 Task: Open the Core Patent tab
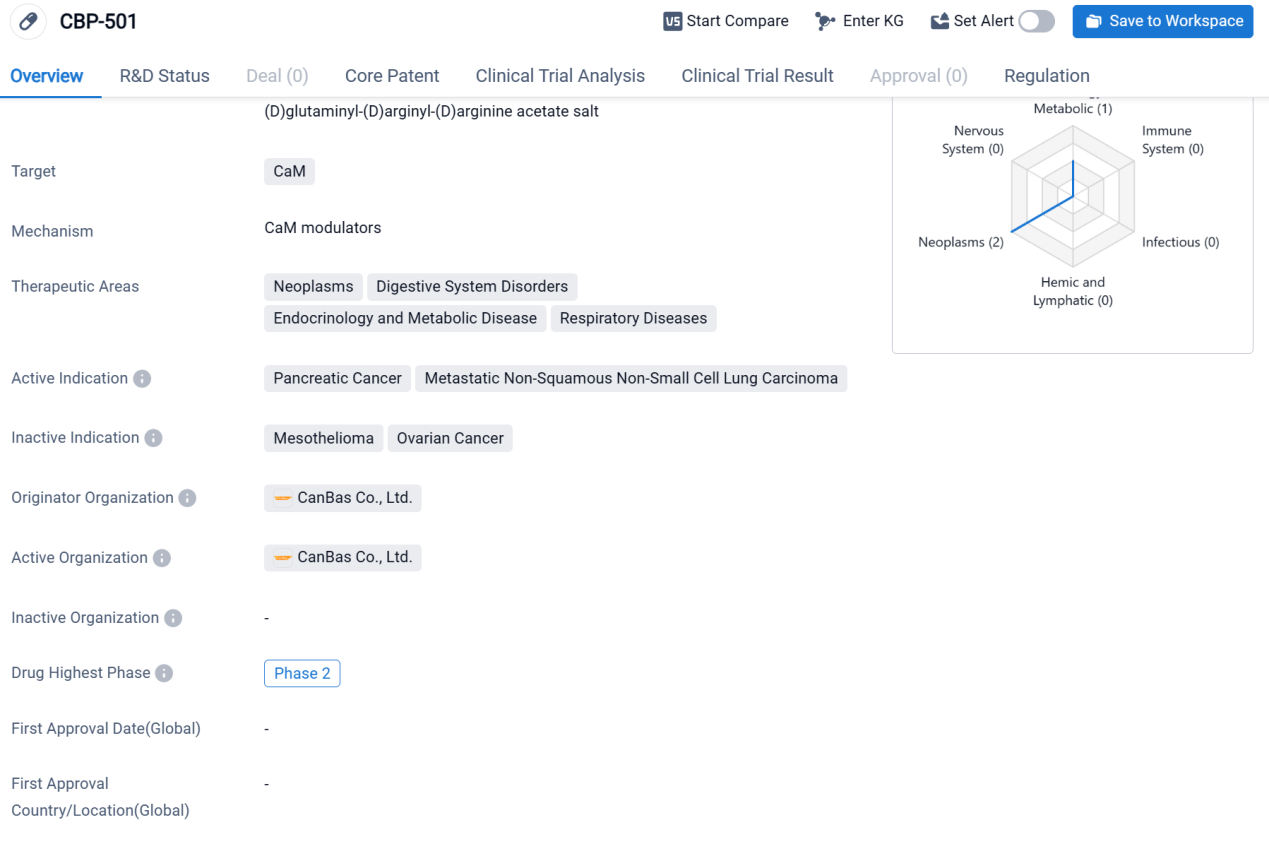392,76
